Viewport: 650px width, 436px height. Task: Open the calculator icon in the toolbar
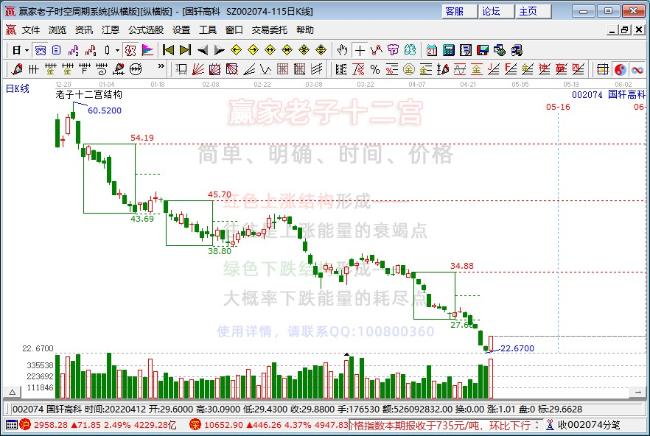click(449, 51)
